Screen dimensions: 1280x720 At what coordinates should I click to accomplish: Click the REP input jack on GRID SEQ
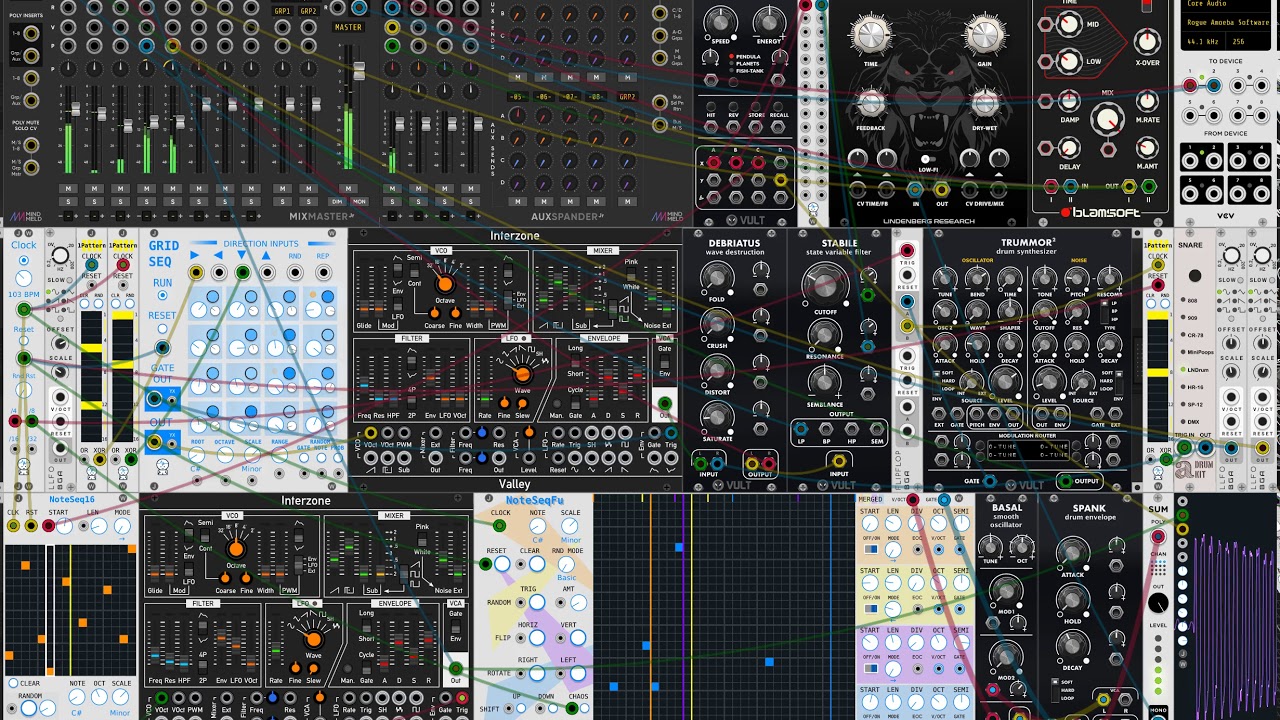(x=323, y=272)
